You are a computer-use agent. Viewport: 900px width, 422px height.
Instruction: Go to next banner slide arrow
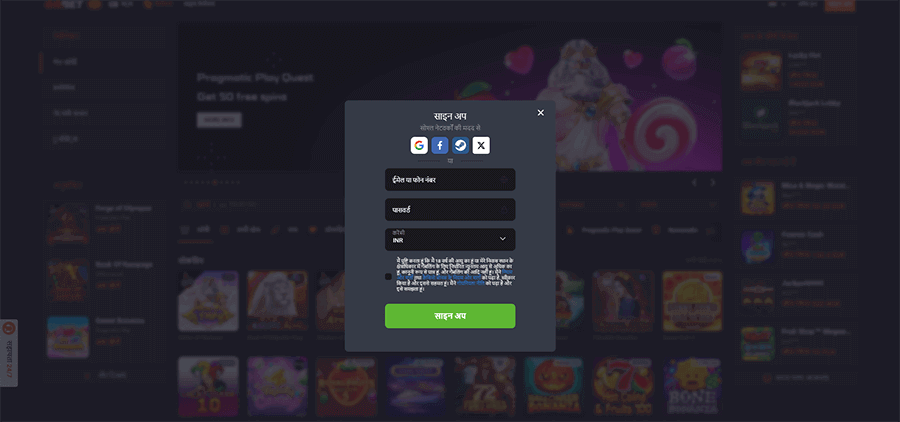(x=713, y=183)
